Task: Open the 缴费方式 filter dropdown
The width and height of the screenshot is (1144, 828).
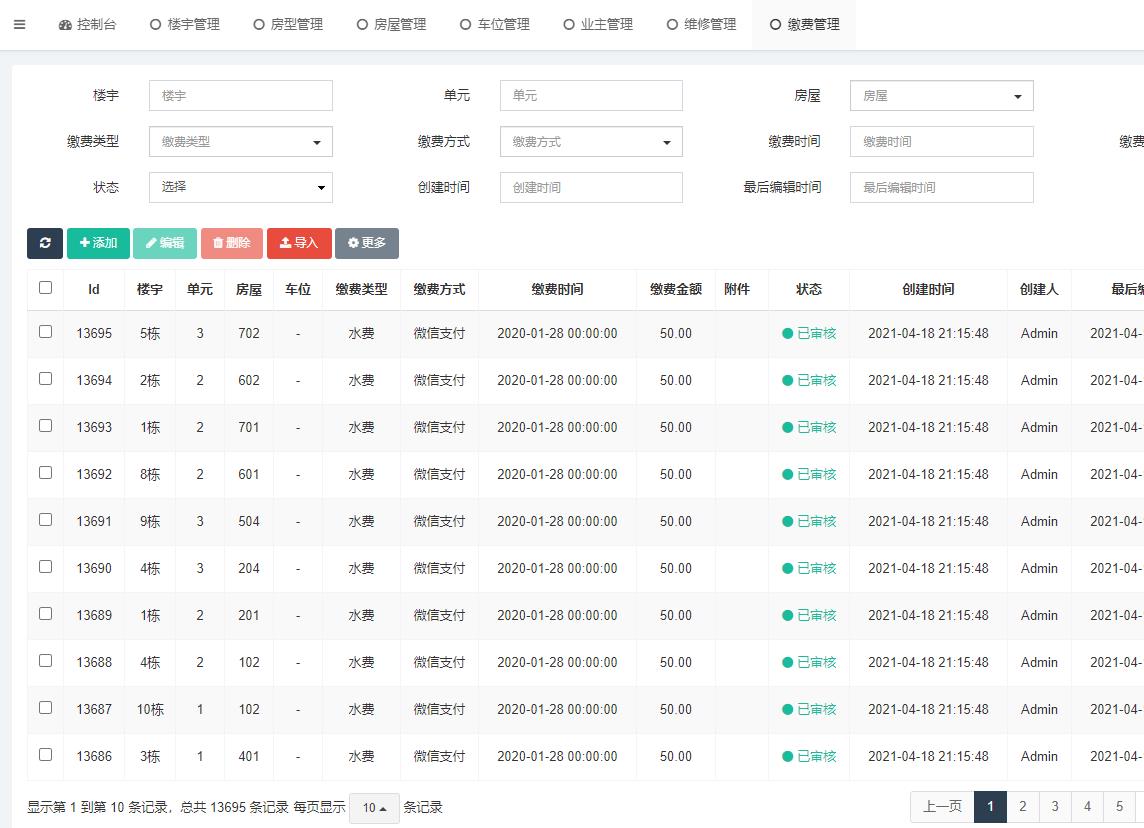Action: pos(591,142)
